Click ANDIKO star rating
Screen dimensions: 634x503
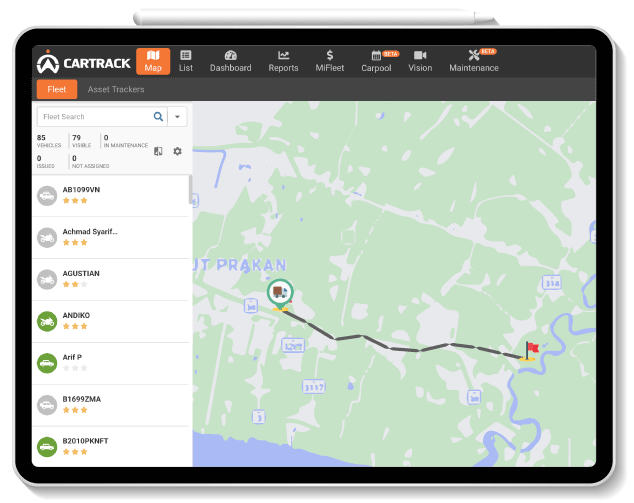[x=75, y=326]
